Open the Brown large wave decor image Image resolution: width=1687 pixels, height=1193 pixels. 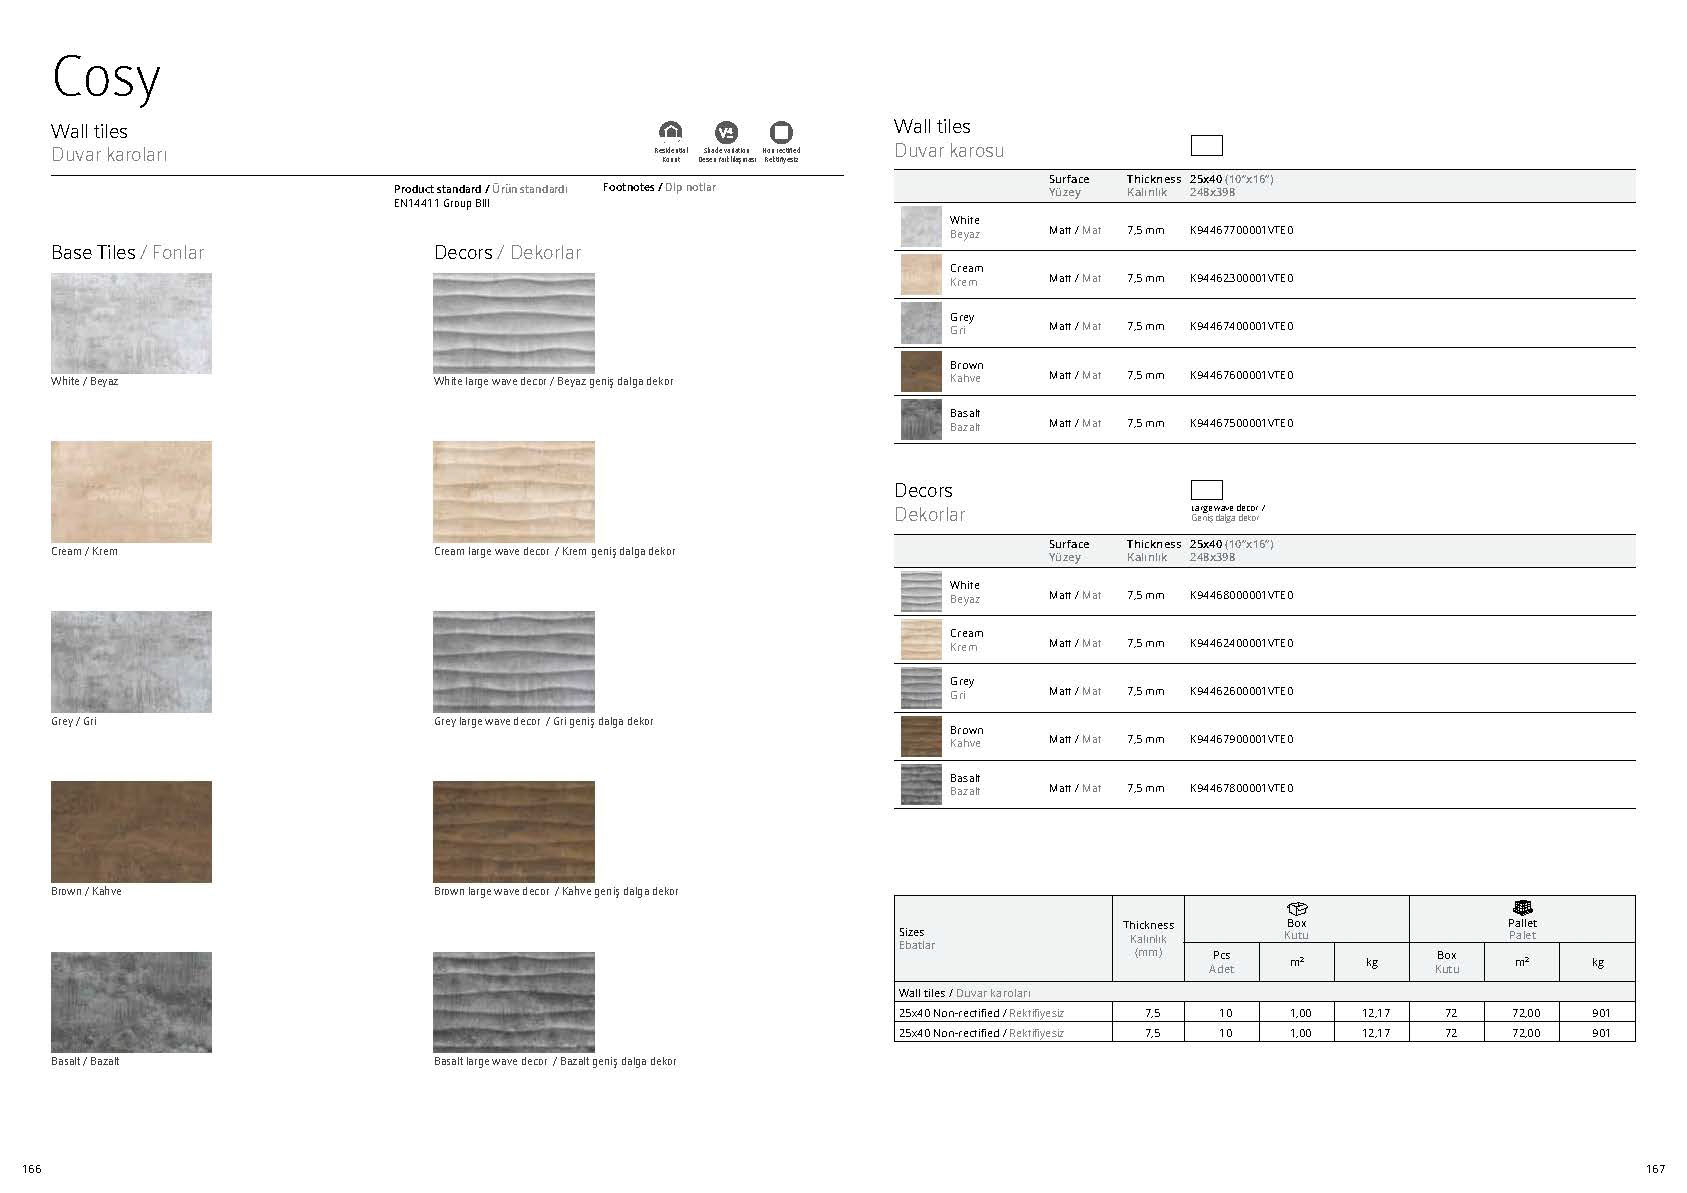coord(514,832)
